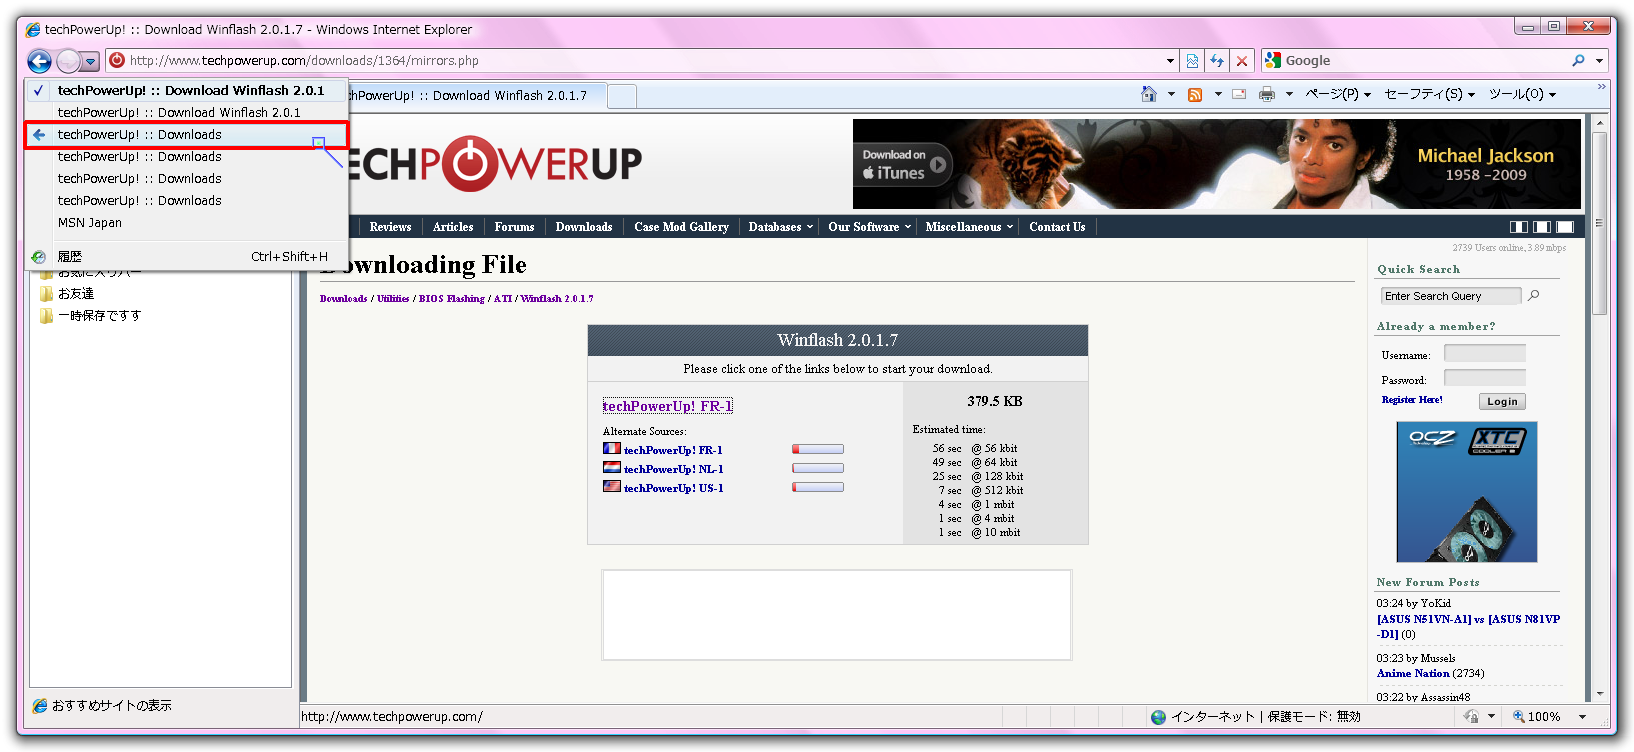Viewport: 1634px width, 752px height.
Task: Open 履歴 history from the dropdown menu
Action: 187,256
